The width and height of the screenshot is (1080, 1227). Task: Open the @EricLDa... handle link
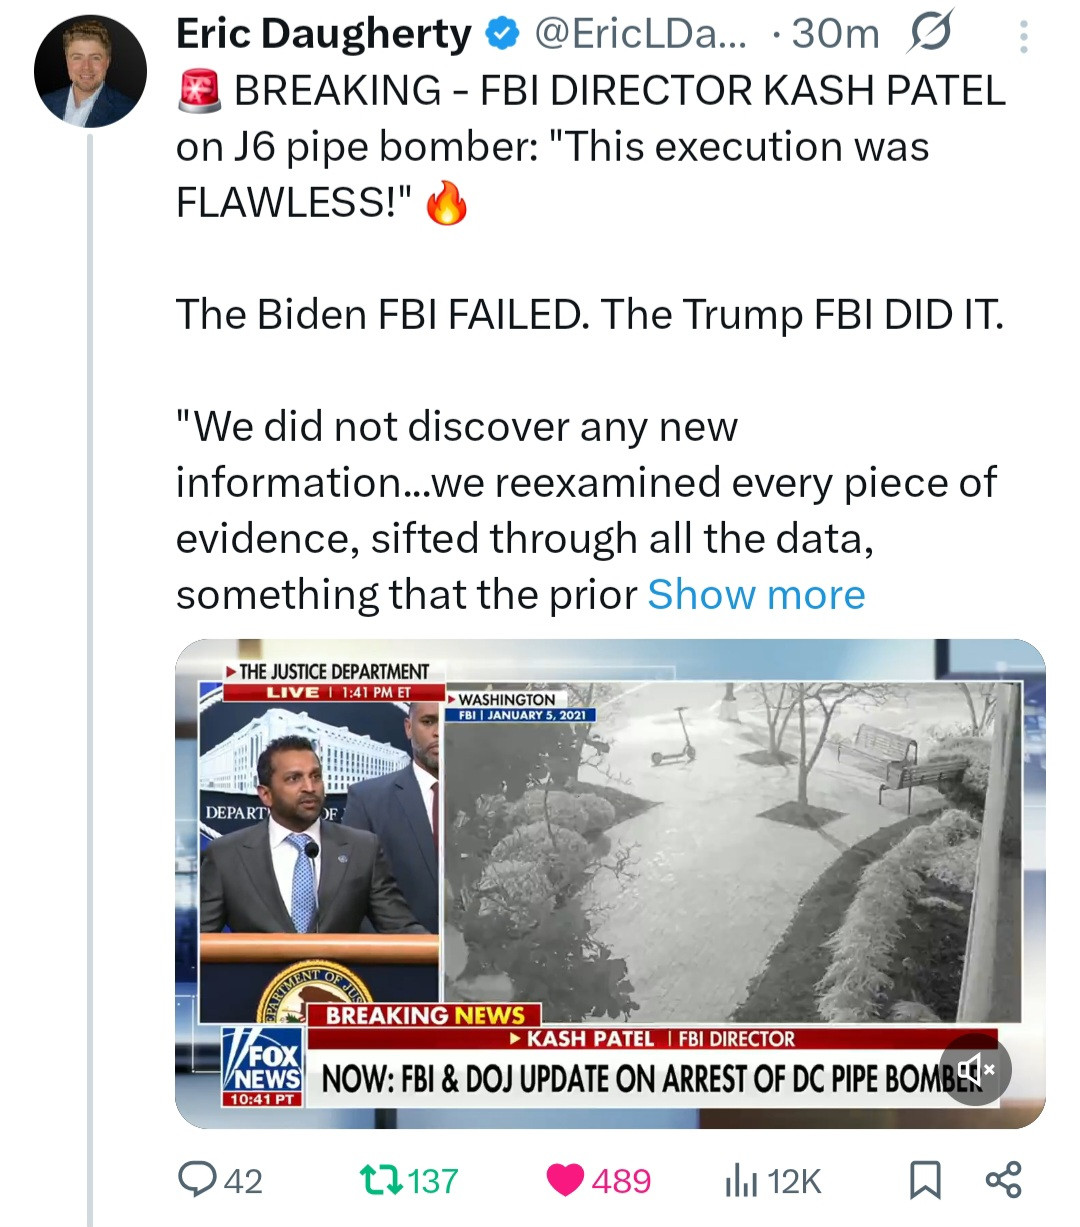coord(640,35)
